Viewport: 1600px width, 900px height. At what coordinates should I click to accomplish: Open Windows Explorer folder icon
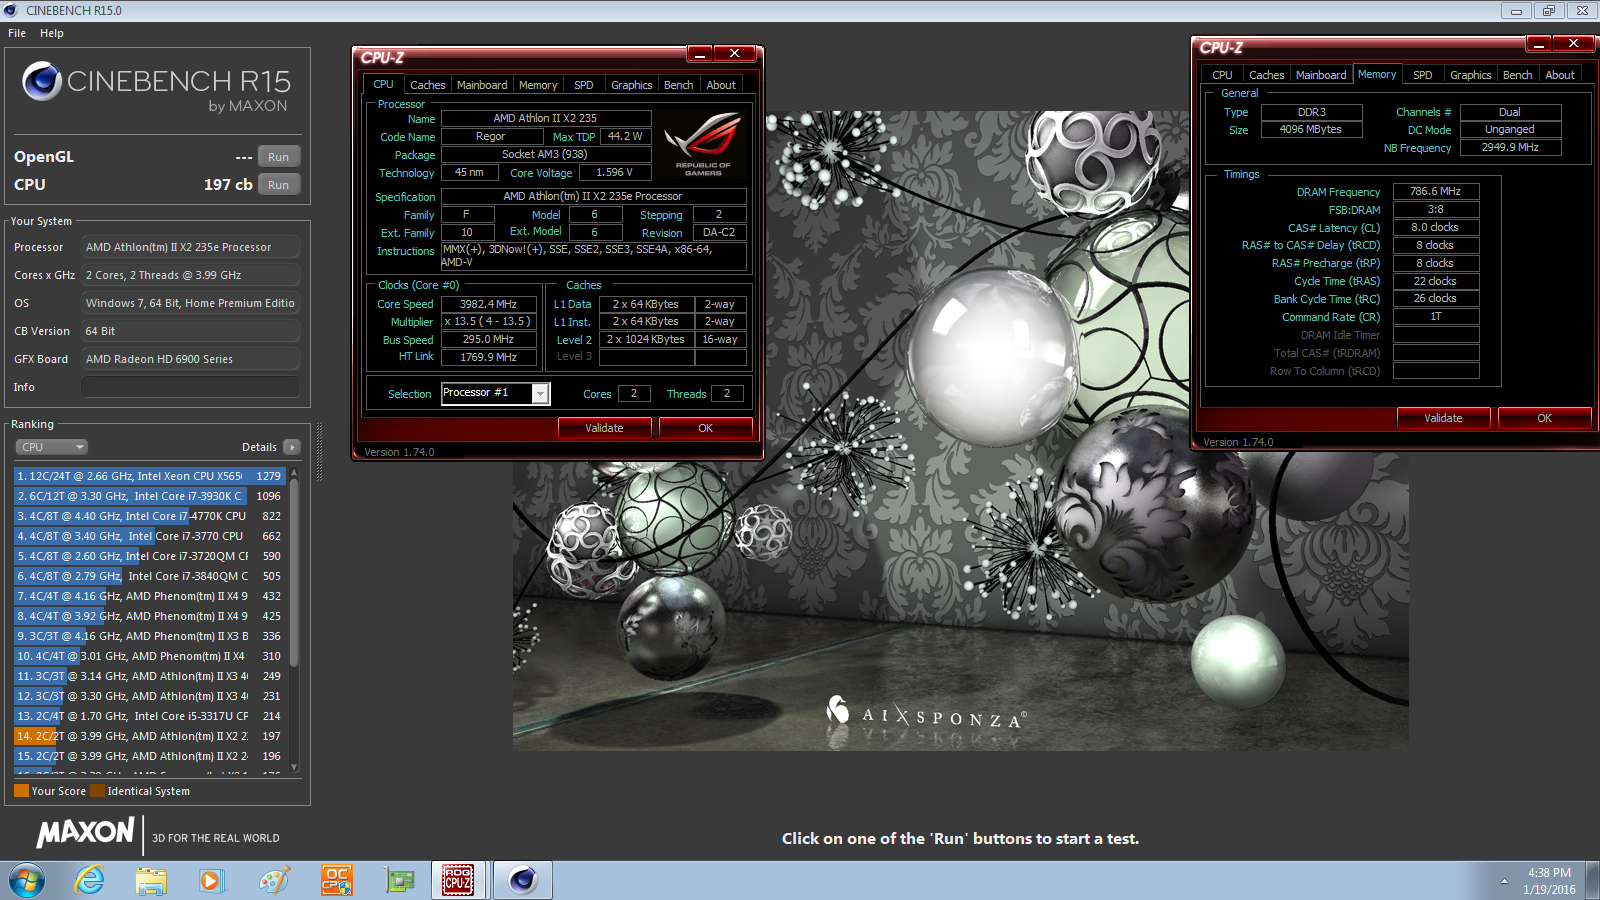[x=151, y=881]
